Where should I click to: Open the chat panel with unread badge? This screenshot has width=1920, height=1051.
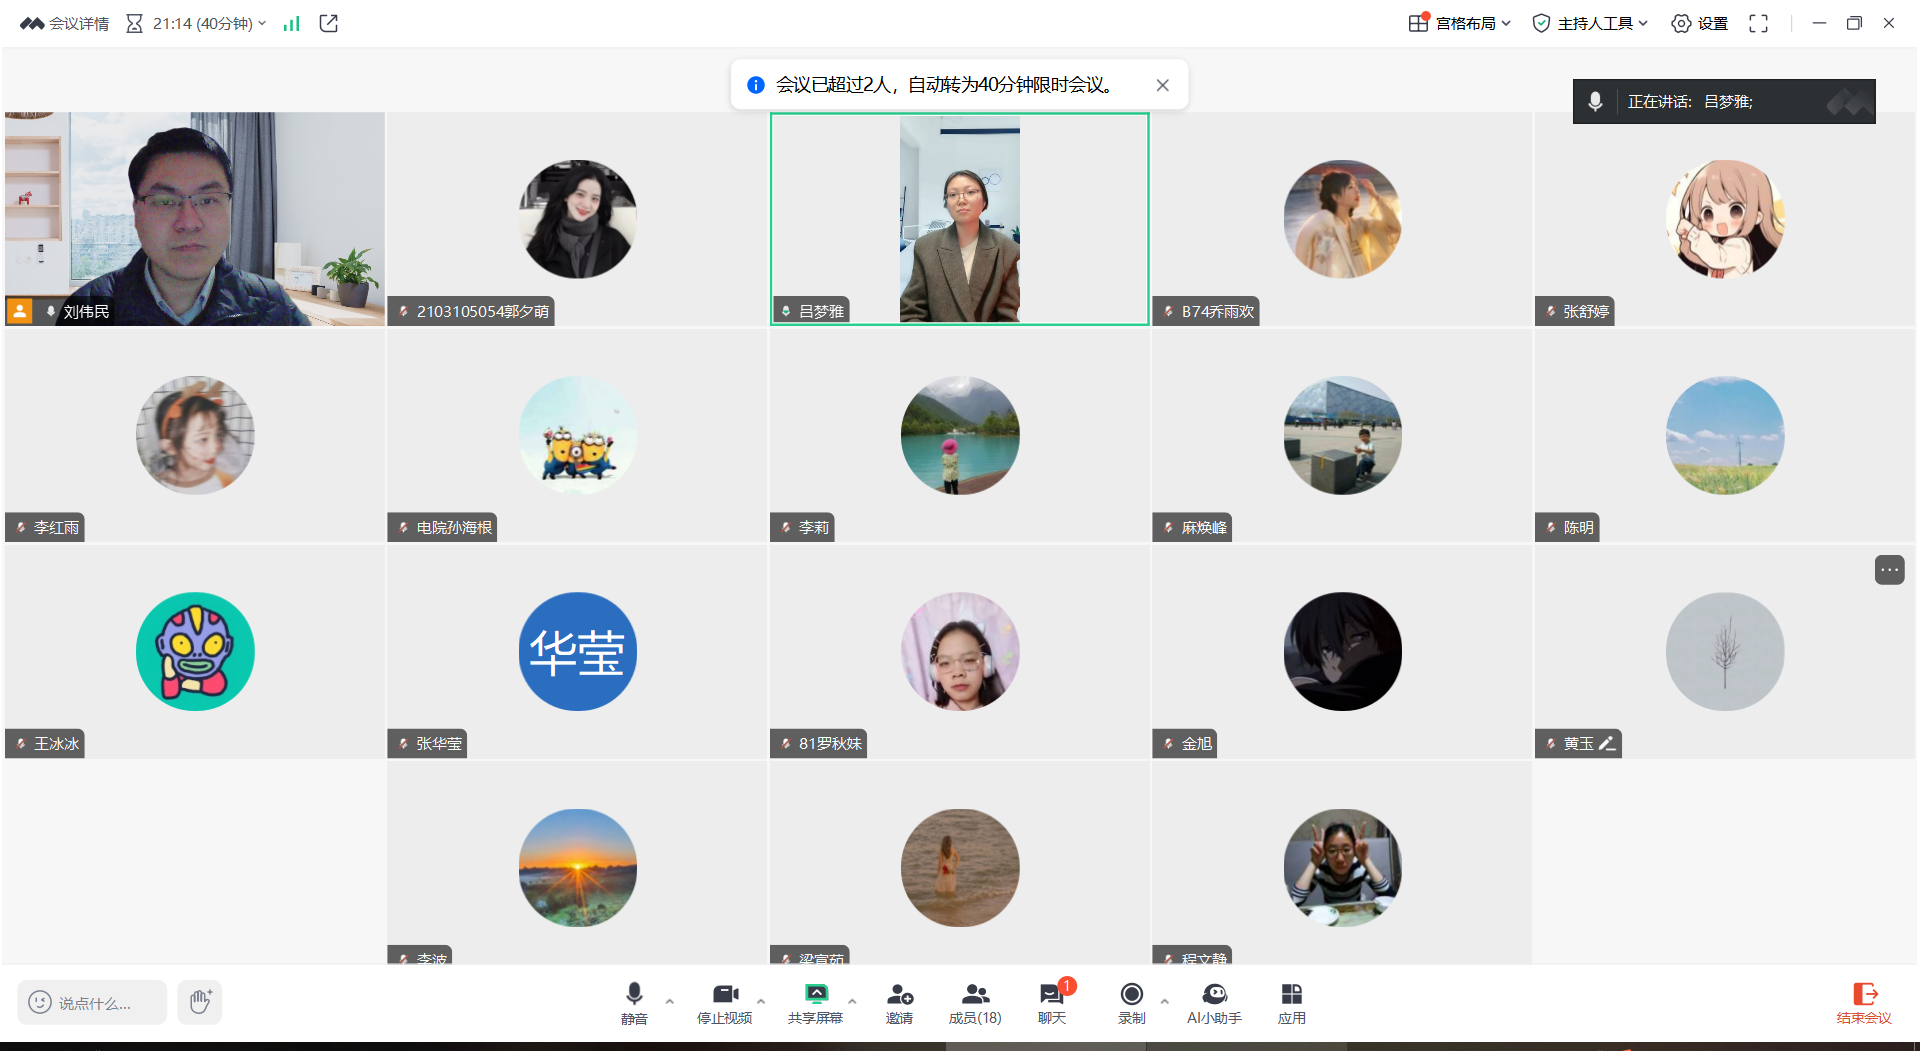pyautogui.click(x=1051, y=1002)
